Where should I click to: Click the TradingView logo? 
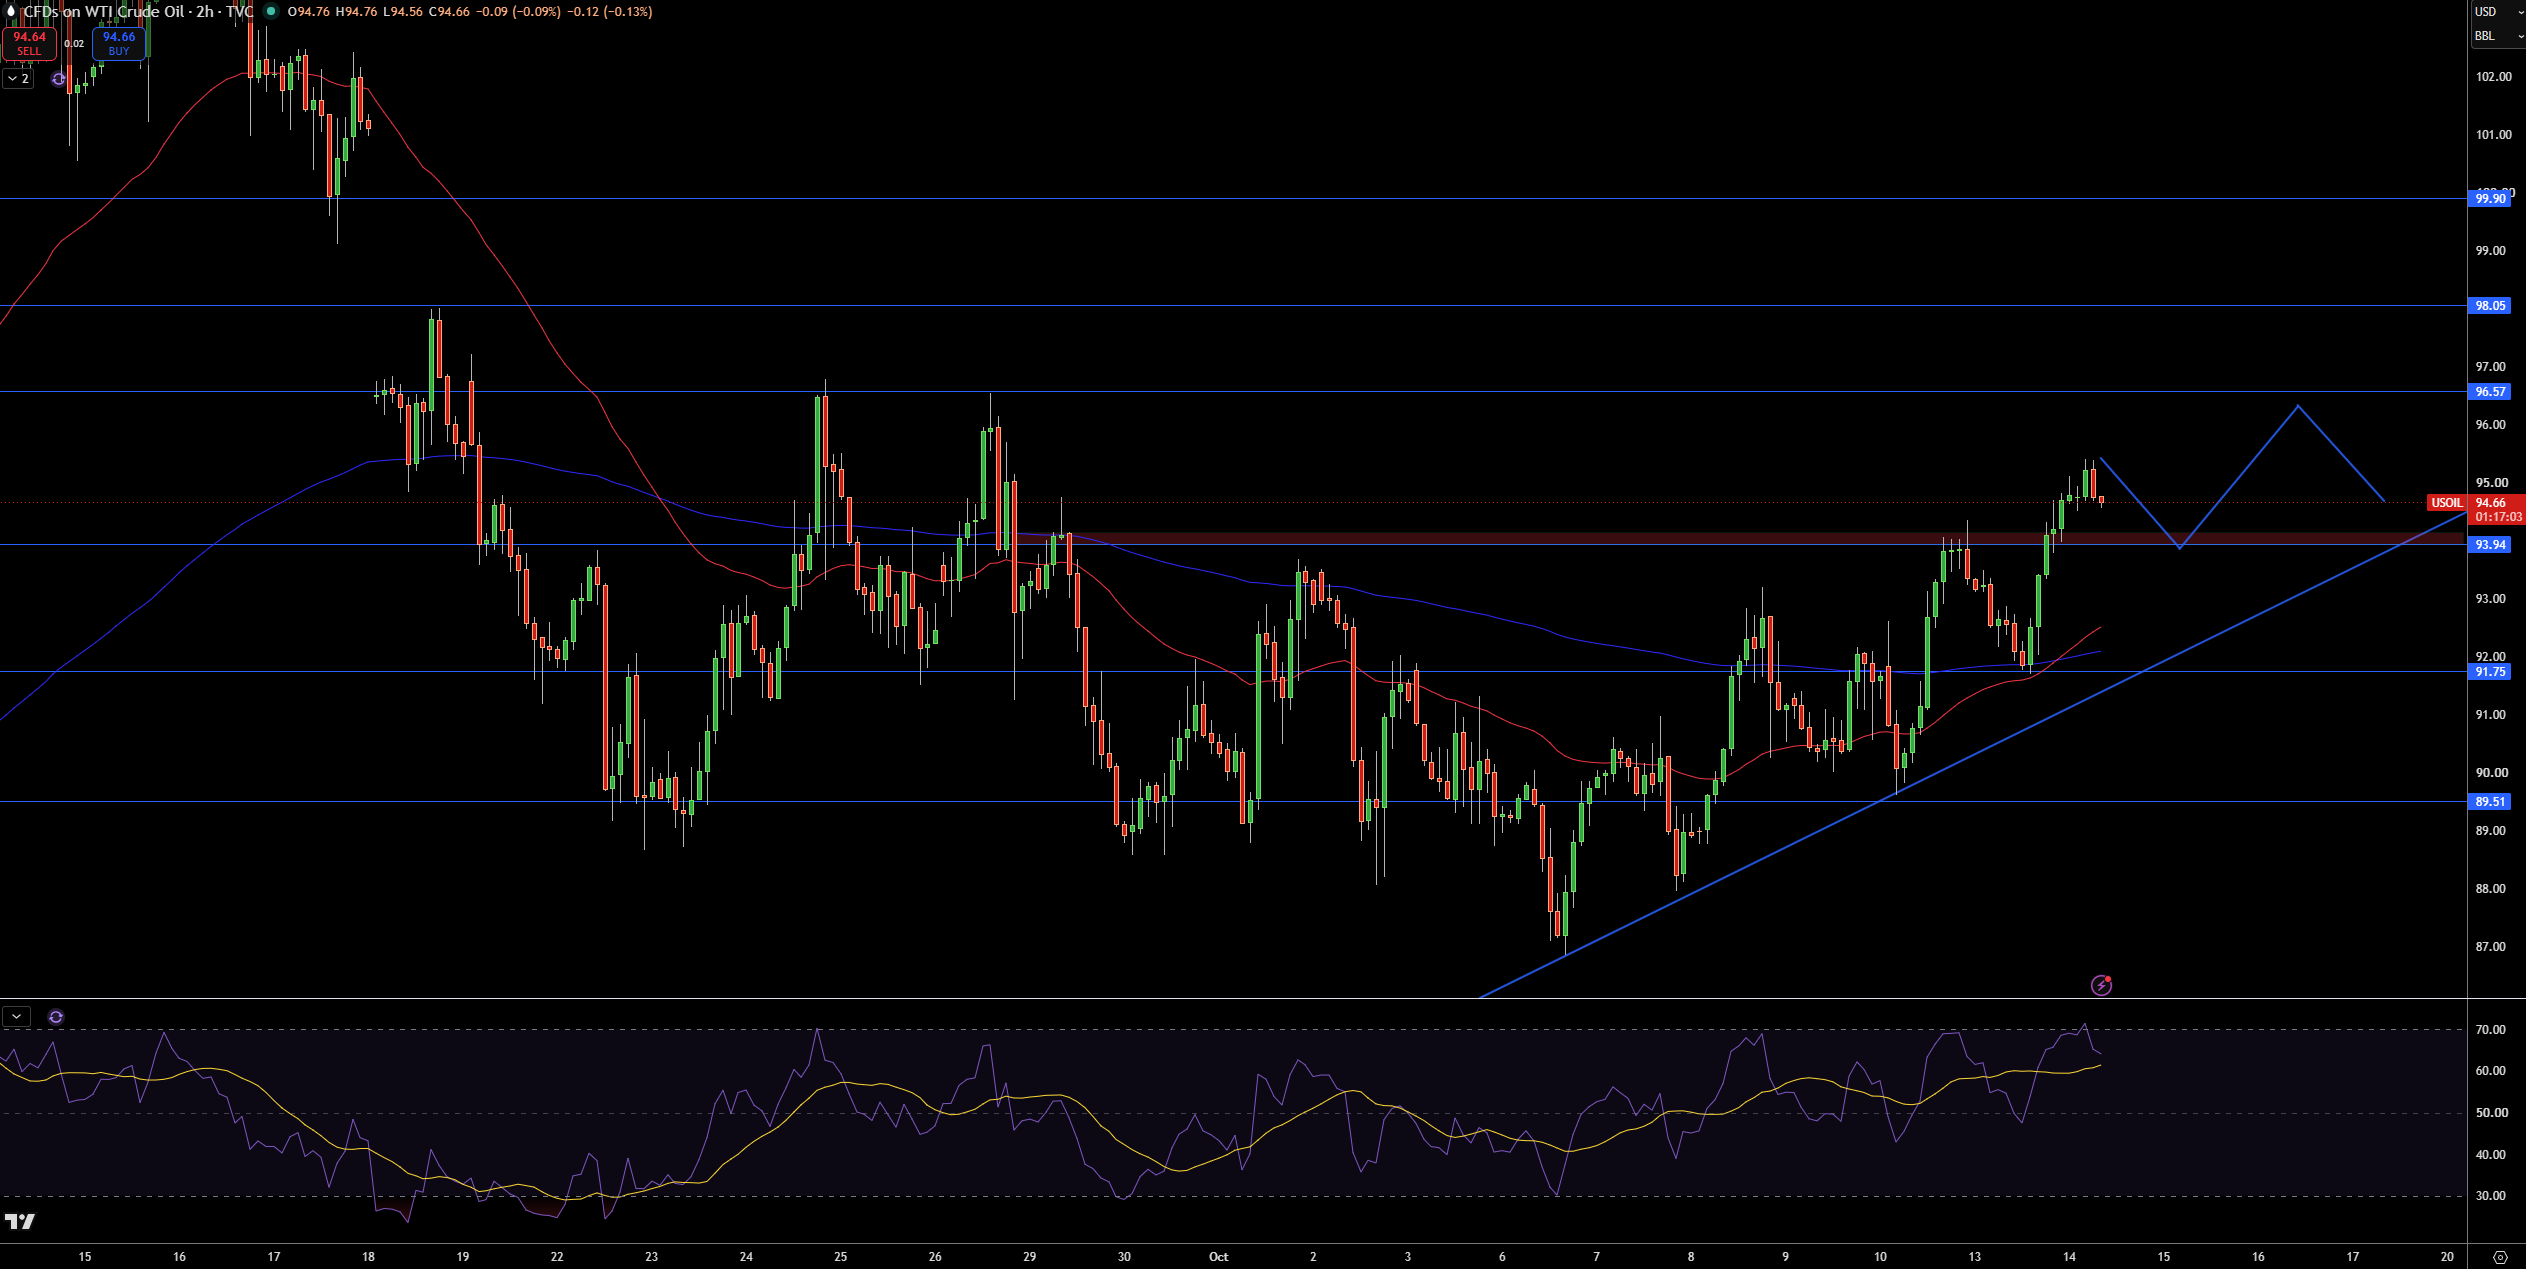(x=19, y=1221)
